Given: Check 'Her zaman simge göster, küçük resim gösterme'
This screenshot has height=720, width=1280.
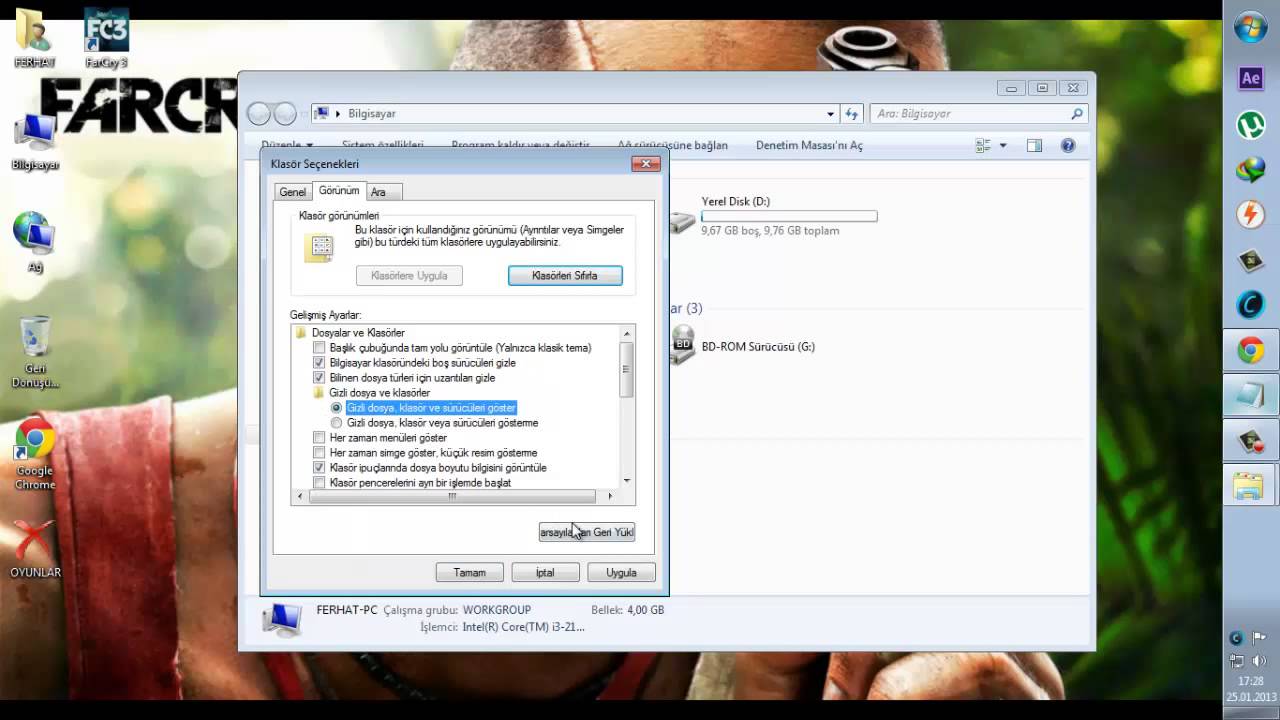Looking at the screenshot, I should [319, 452].
